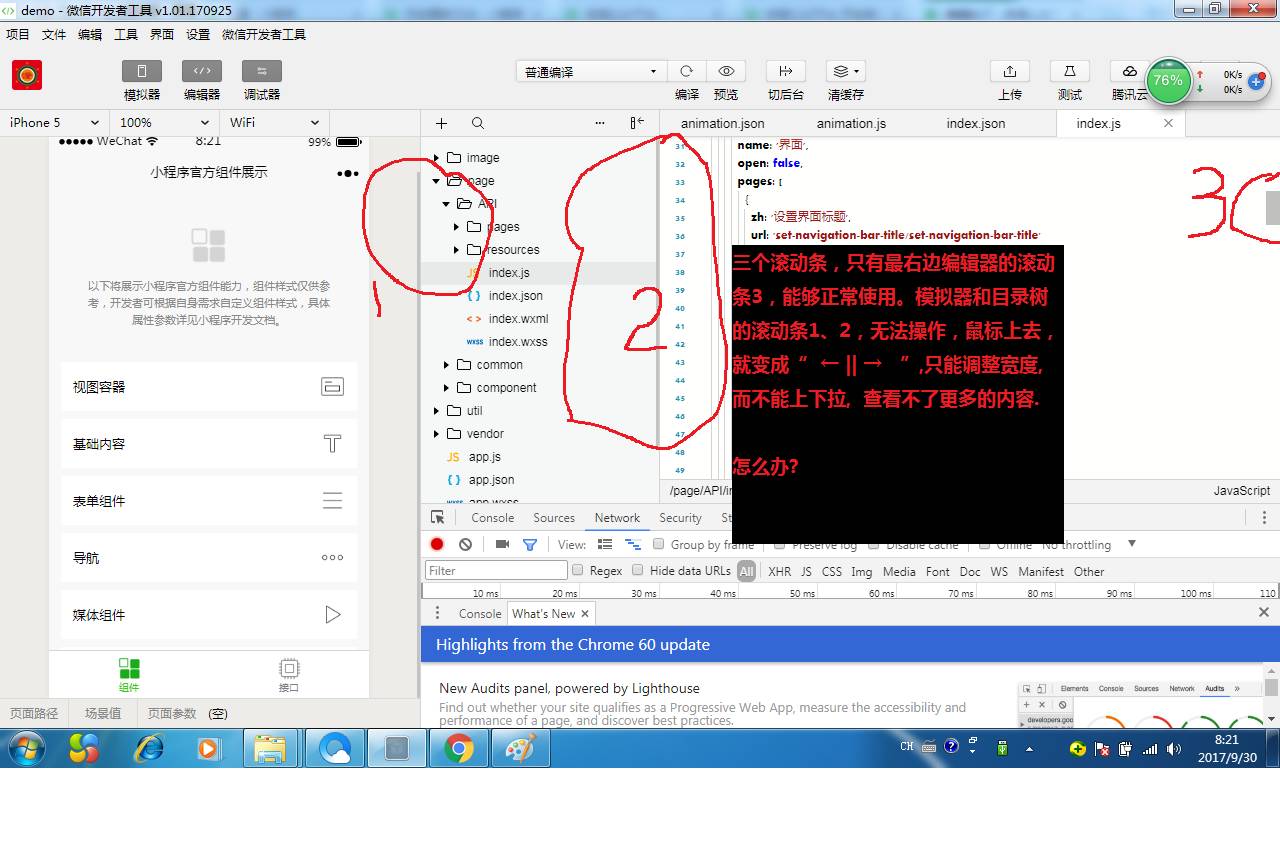Enable the Group by frame checkbox
The image size is (1280, 864).
click(658, 544)
